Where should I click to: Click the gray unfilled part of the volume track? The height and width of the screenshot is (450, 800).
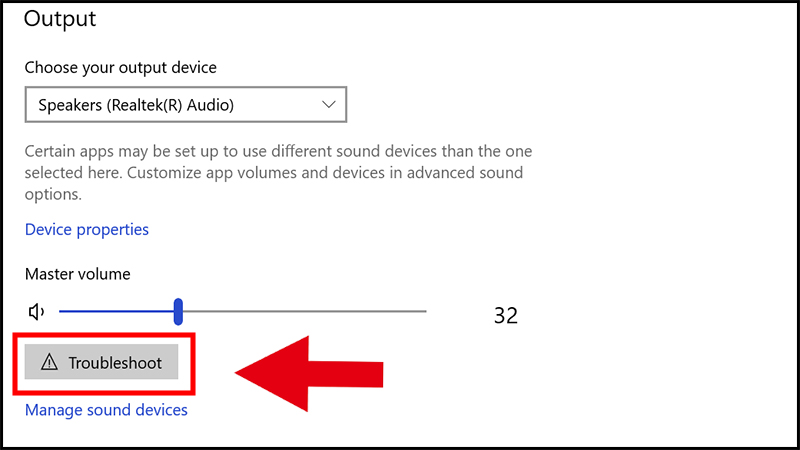coord(300,312)
